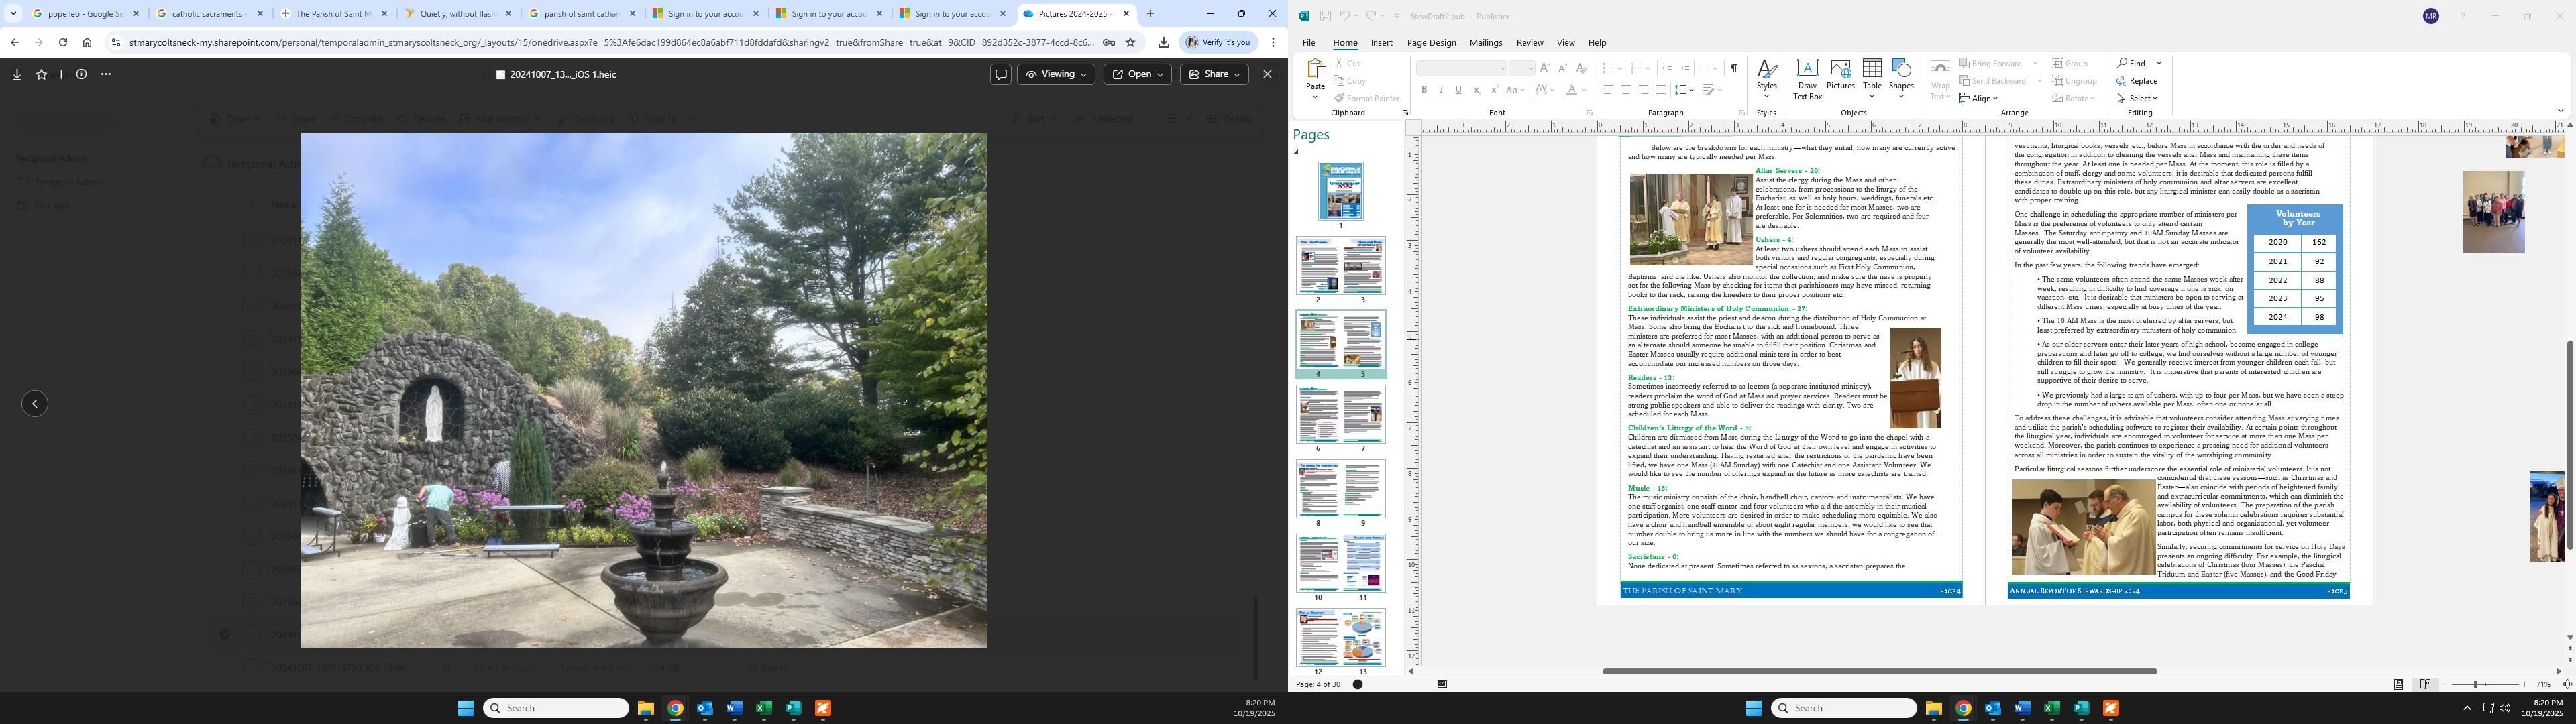
Task: Open the Page Design ribbon tab
Action: coord(1431,43)
